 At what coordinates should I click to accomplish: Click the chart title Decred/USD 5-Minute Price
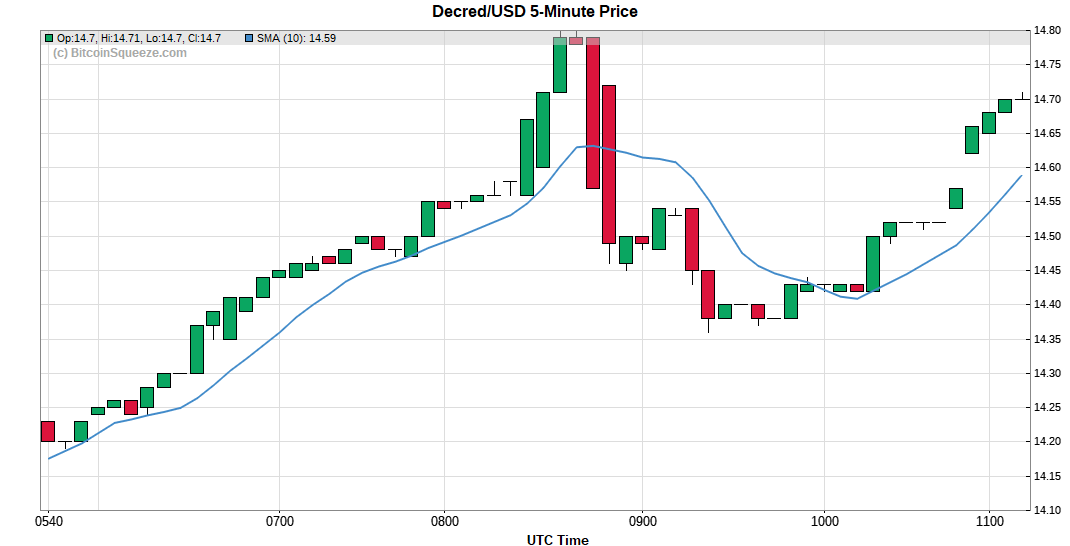tap(535, 12)
